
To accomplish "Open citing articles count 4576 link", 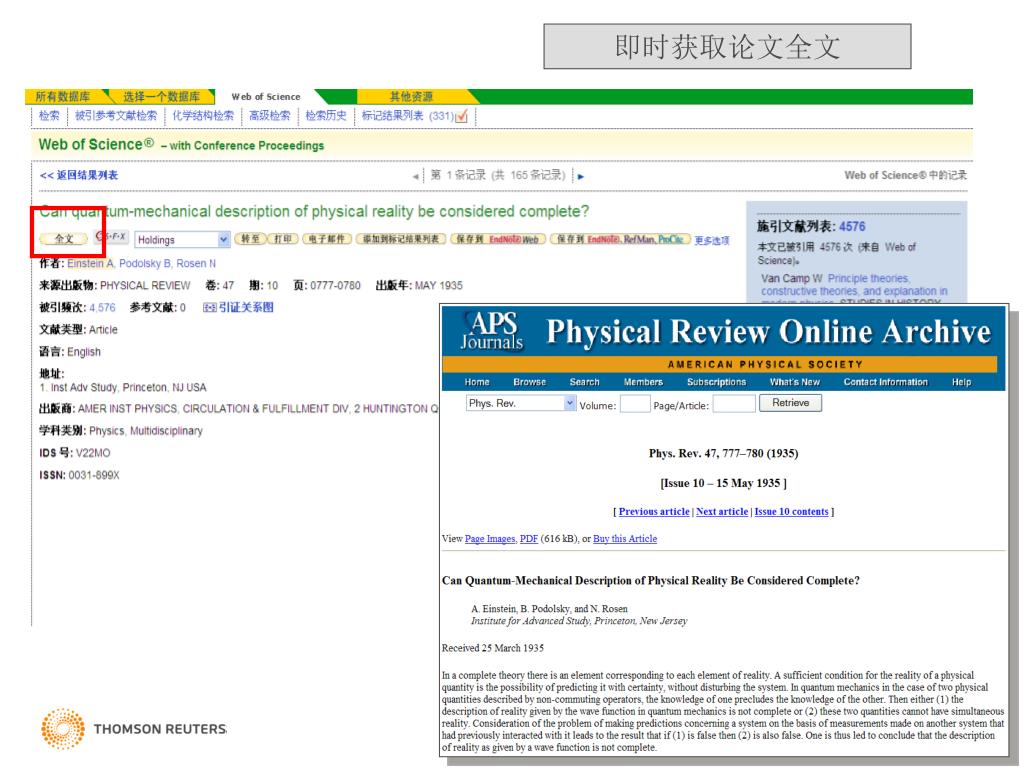I will point(852,227).
